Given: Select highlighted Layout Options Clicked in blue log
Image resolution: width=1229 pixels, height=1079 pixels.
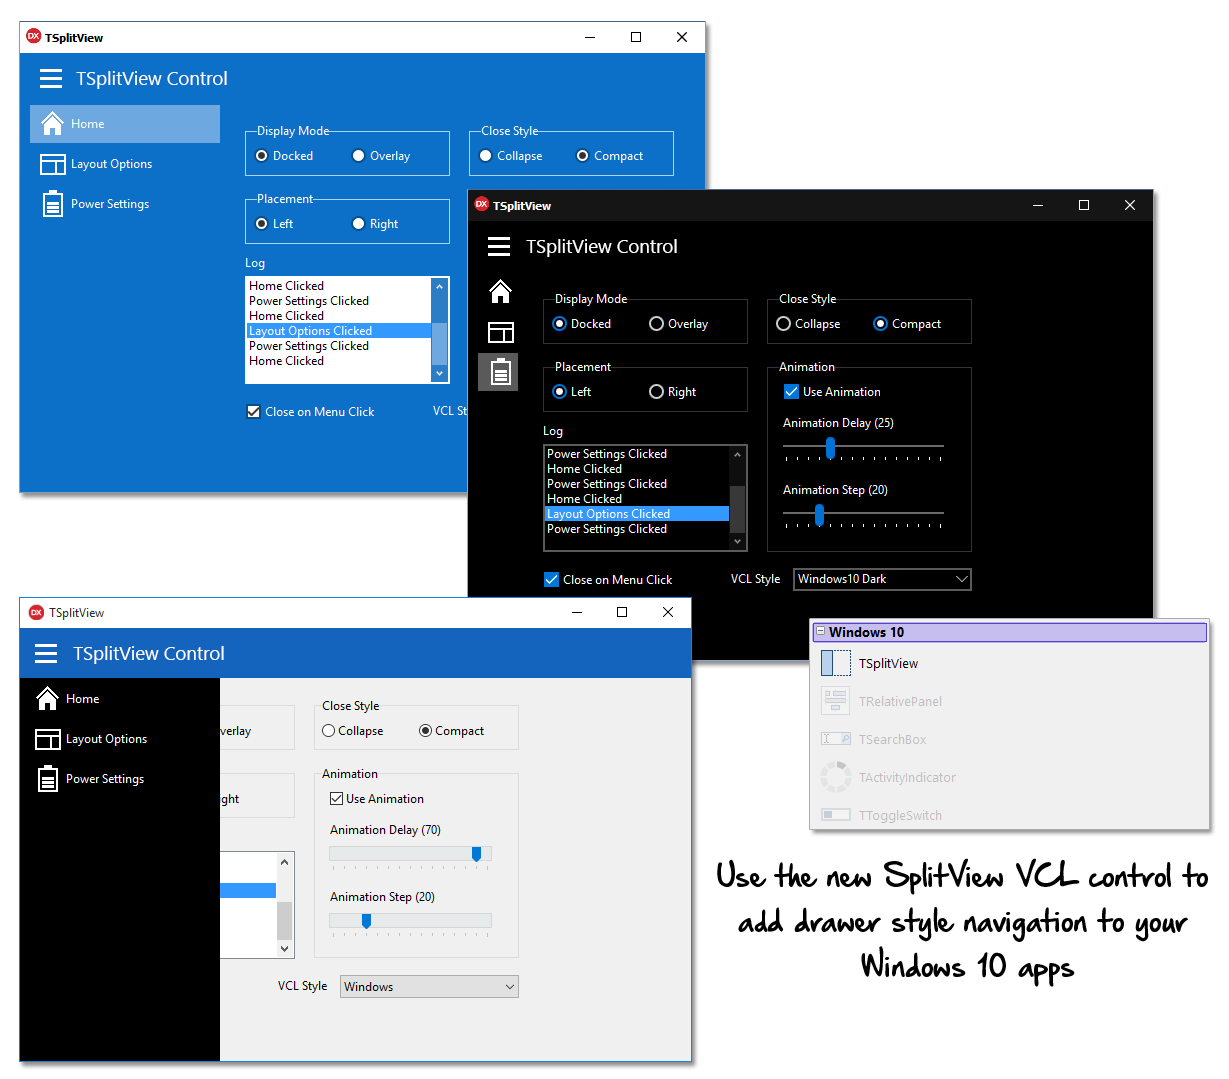Looking at the screenshot, I should coord(339,331).
